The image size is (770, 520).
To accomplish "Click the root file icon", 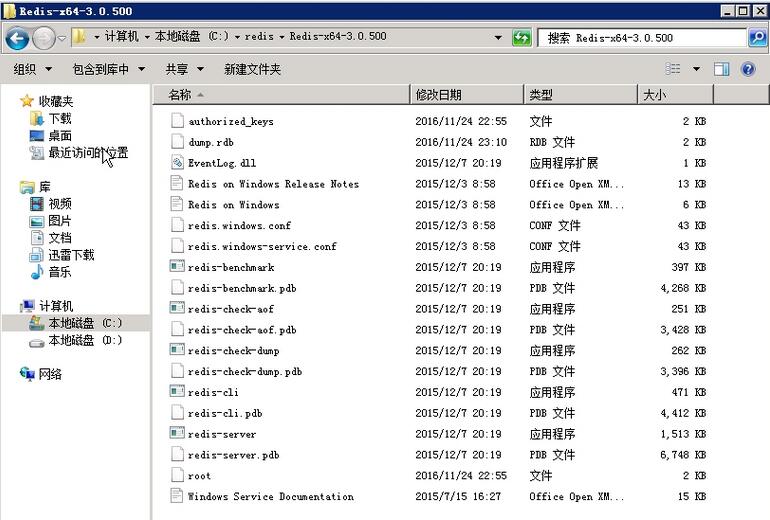I will pyautogui.click(x=177, y=475).
